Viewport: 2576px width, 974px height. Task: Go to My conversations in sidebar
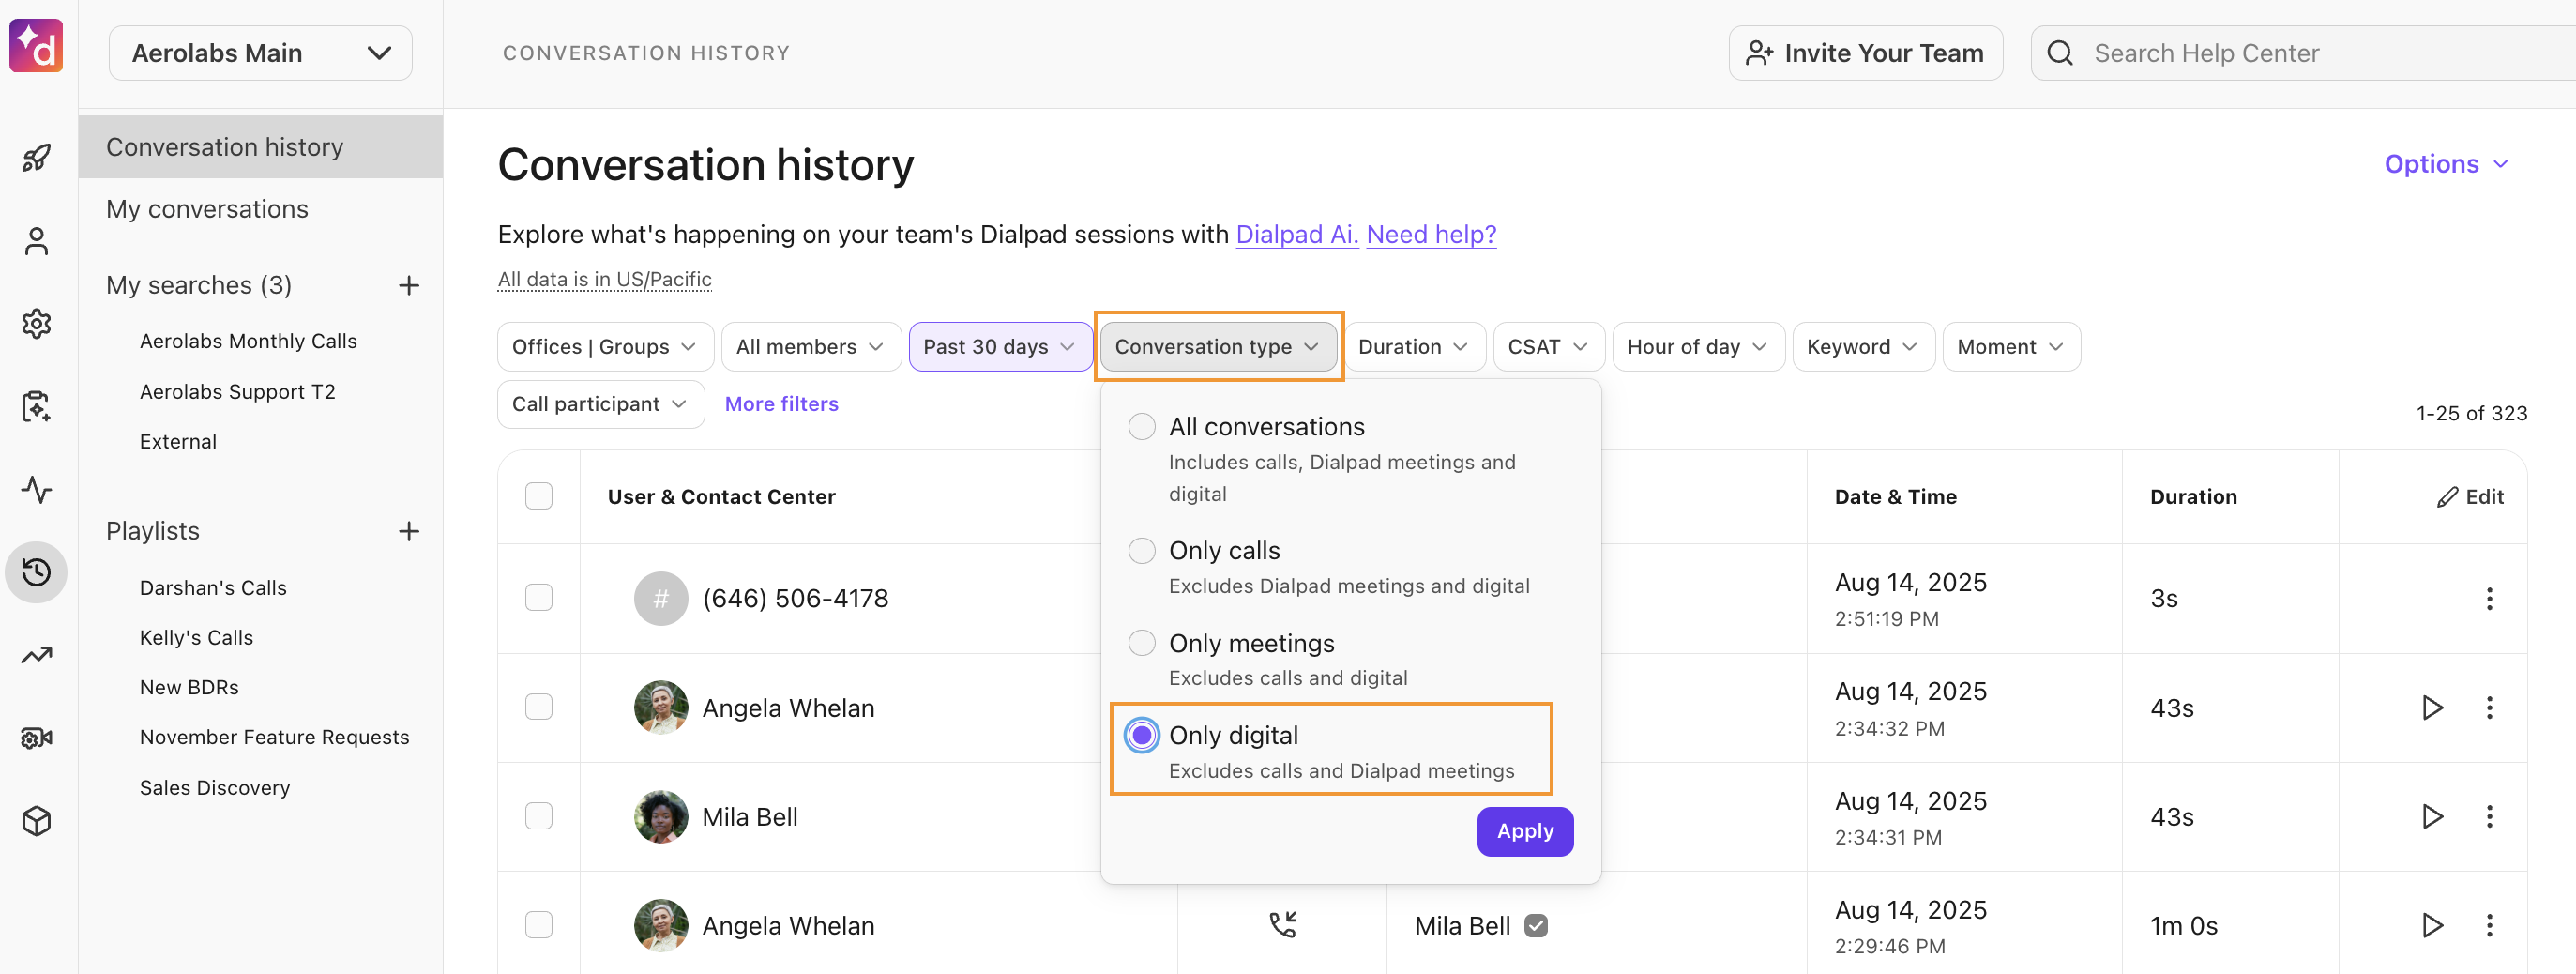[x=207, y=209]
